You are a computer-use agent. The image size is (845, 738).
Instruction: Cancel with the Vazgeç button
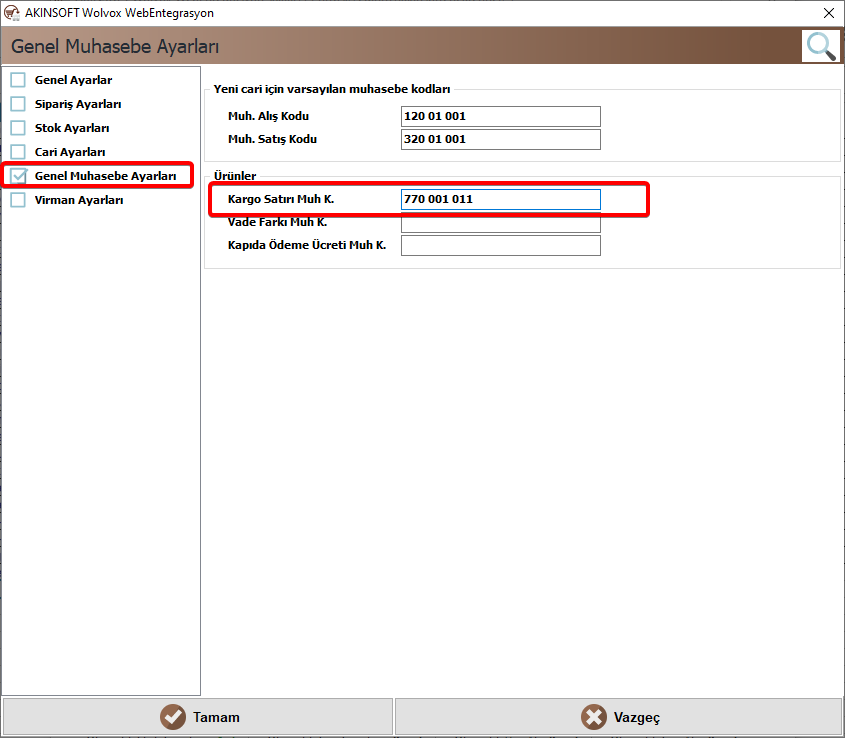[619, 717]
